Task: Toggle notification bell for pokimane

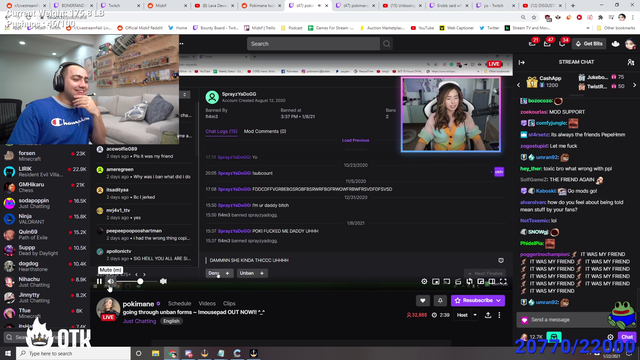Action: 440,300
